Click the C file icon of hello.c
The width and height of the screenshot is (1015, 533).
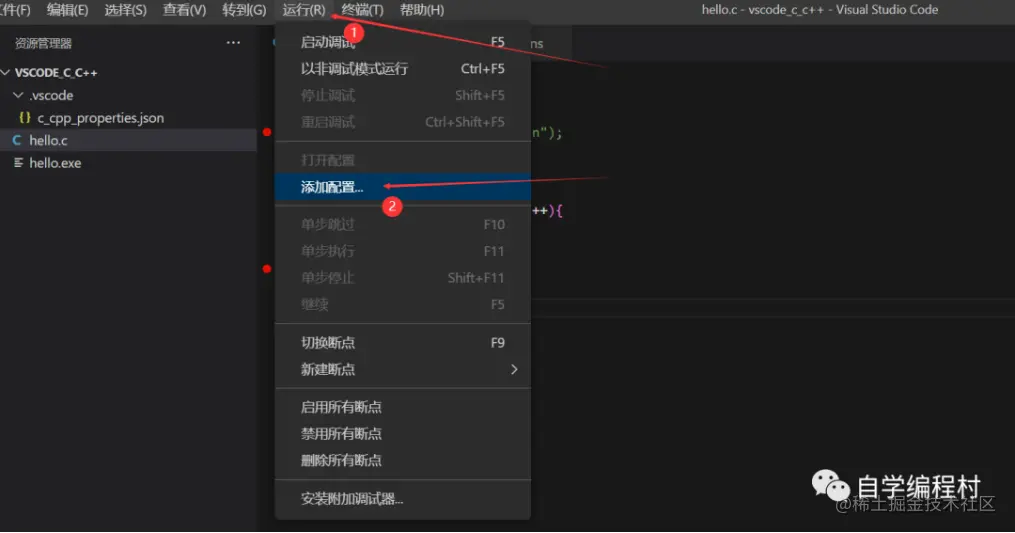17,140
